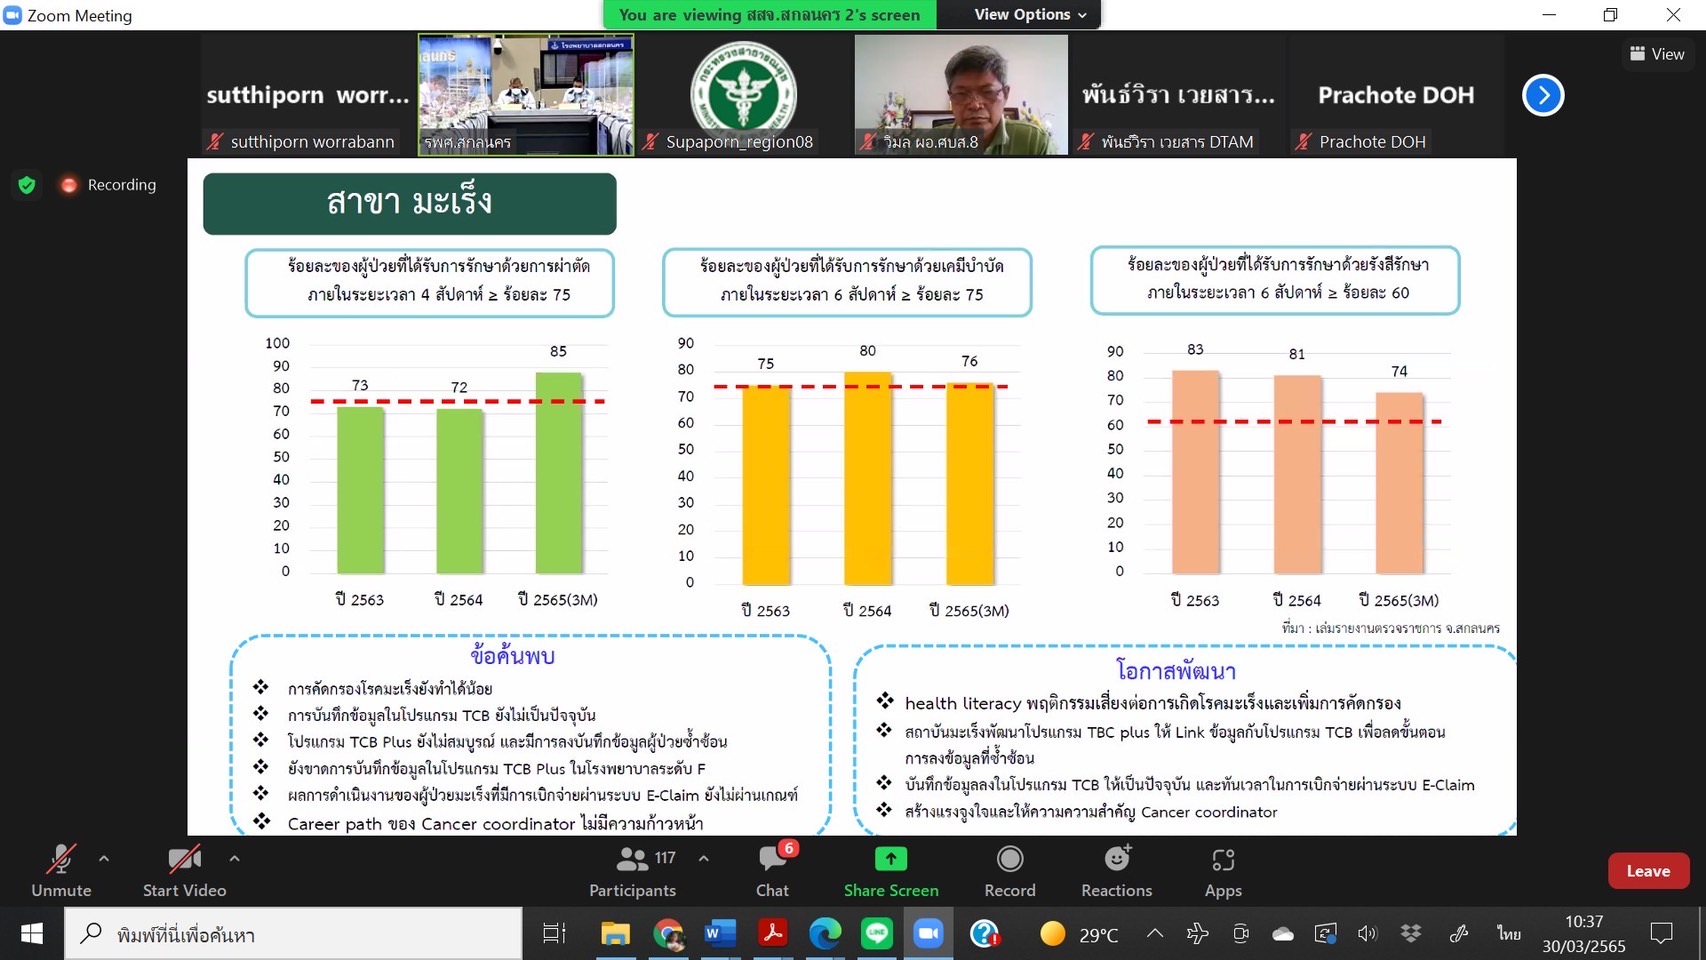Start video with the camera button
1706x960 pixels.
tap(184, 871)
